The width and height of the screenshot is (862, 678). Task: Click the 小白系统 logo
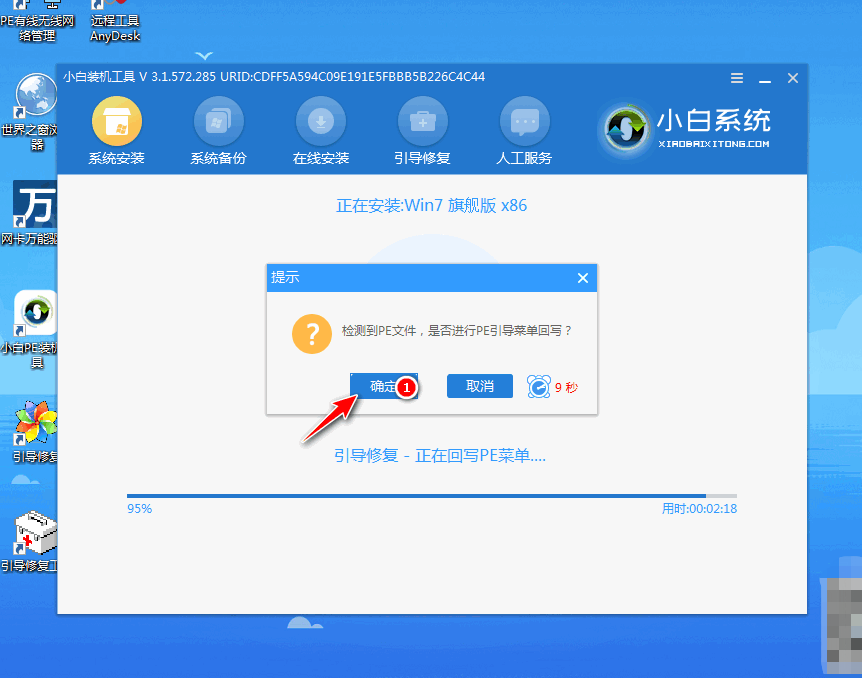(x=687, y=128)
